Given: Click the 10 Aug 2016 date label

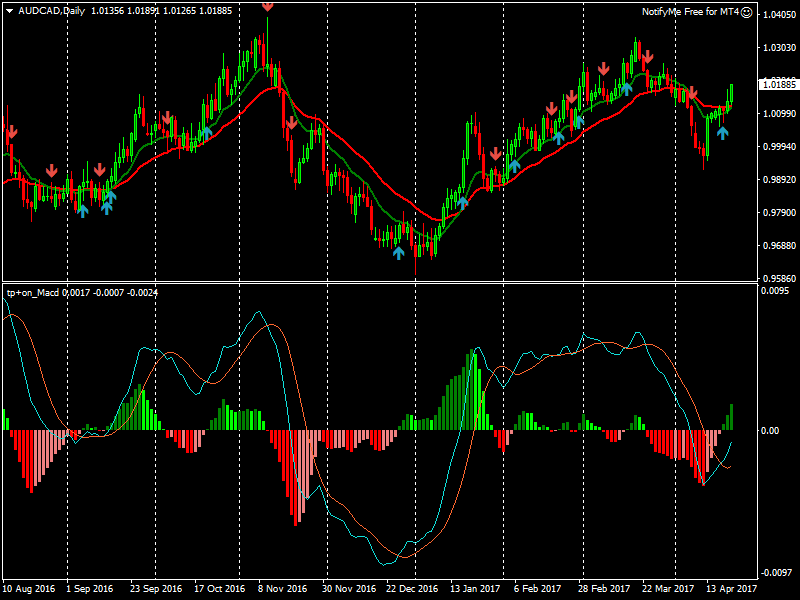Looking at the screenshot, I should (x=29, y=589).
